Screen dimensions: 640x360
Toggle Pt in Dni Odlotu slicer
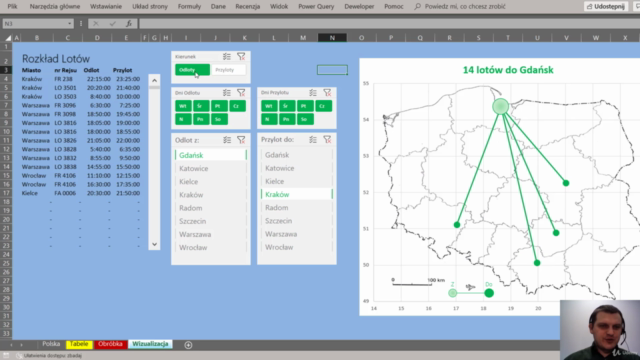pyautogui.click(x=219, y=106)
